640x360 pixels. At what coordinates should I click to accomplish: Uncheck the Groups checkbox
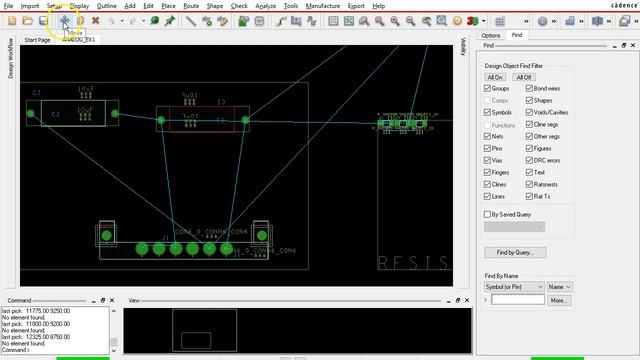[487, 88]
